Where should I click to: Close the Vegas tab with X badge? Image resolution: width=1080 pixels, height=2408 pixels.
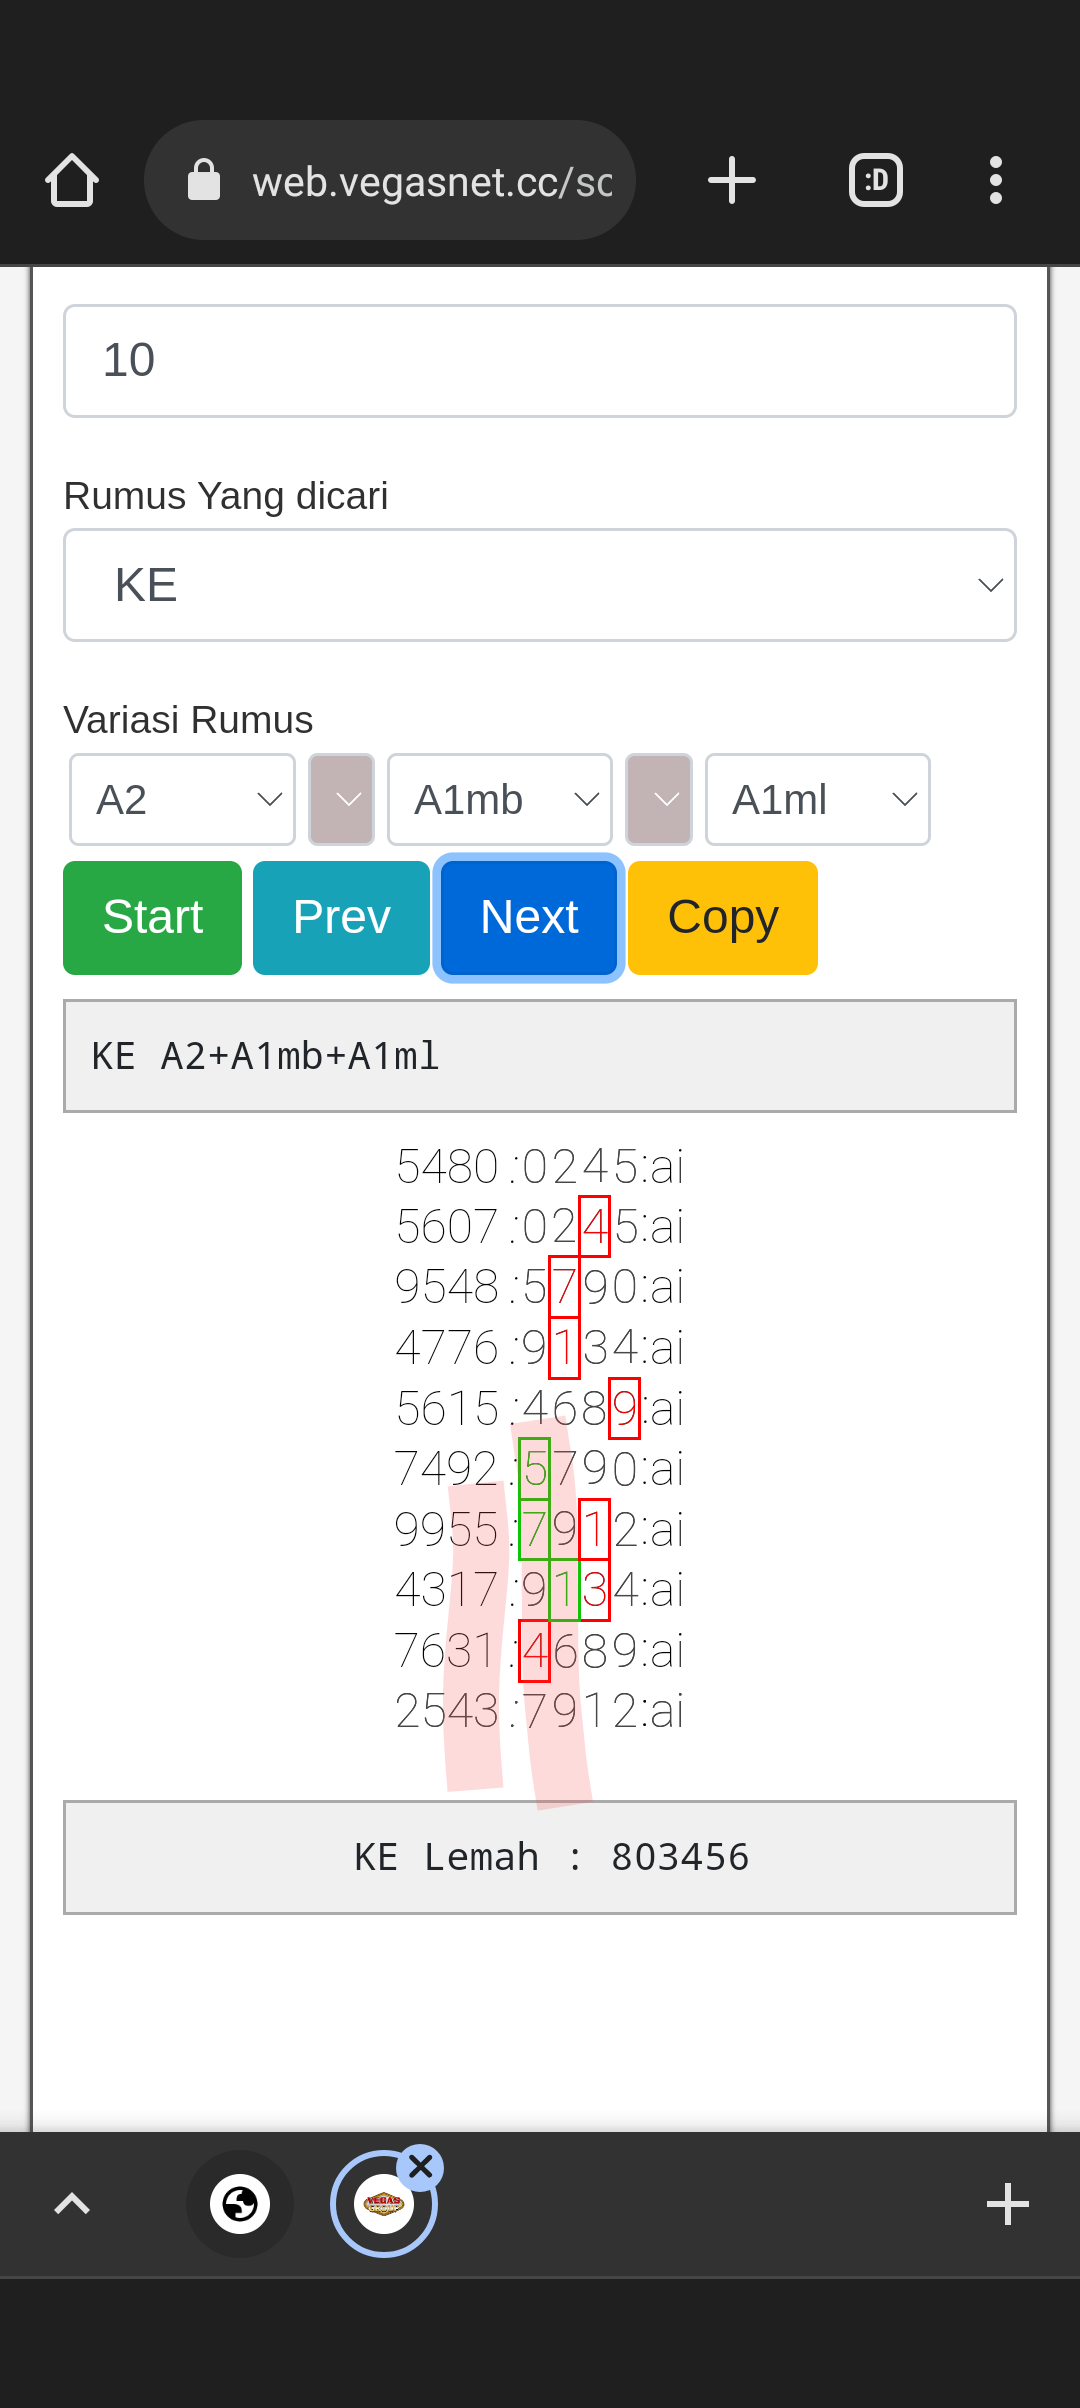coord(421,2167)
